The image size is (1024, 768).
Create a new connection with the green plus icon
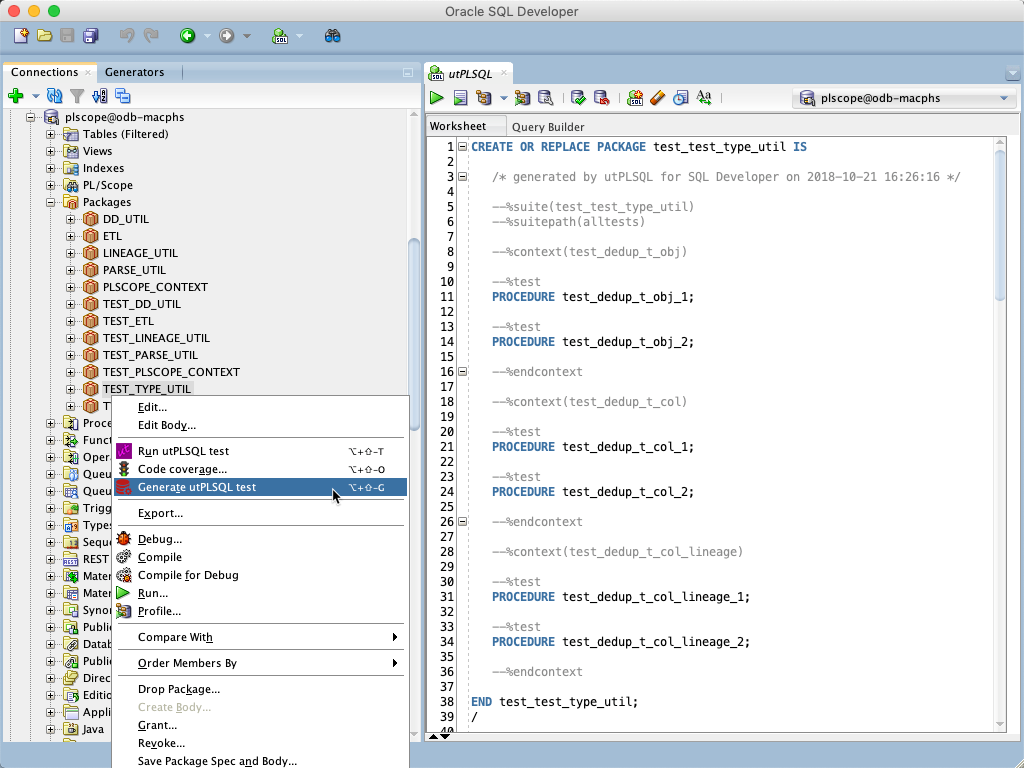pos(15,96)
